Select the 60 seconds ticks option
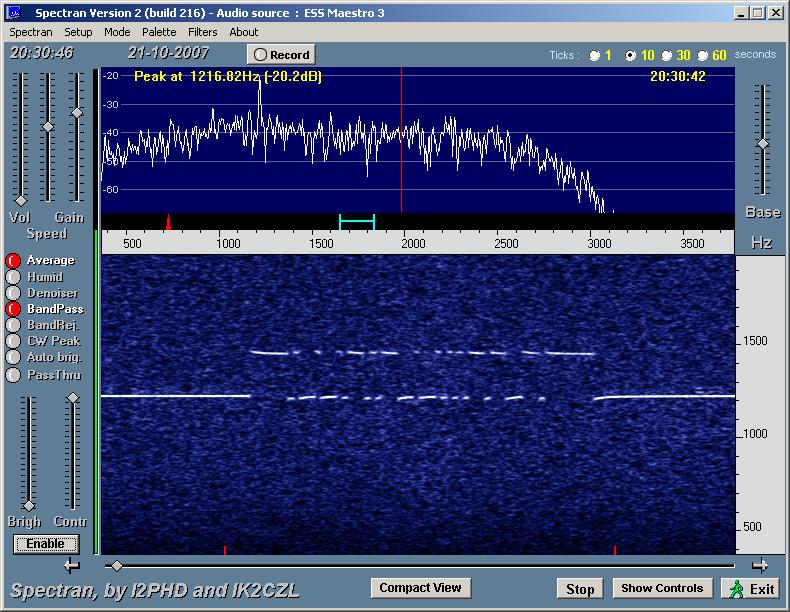Image resolution: width=790 pixels, height=612 pixels. point(703,55)
